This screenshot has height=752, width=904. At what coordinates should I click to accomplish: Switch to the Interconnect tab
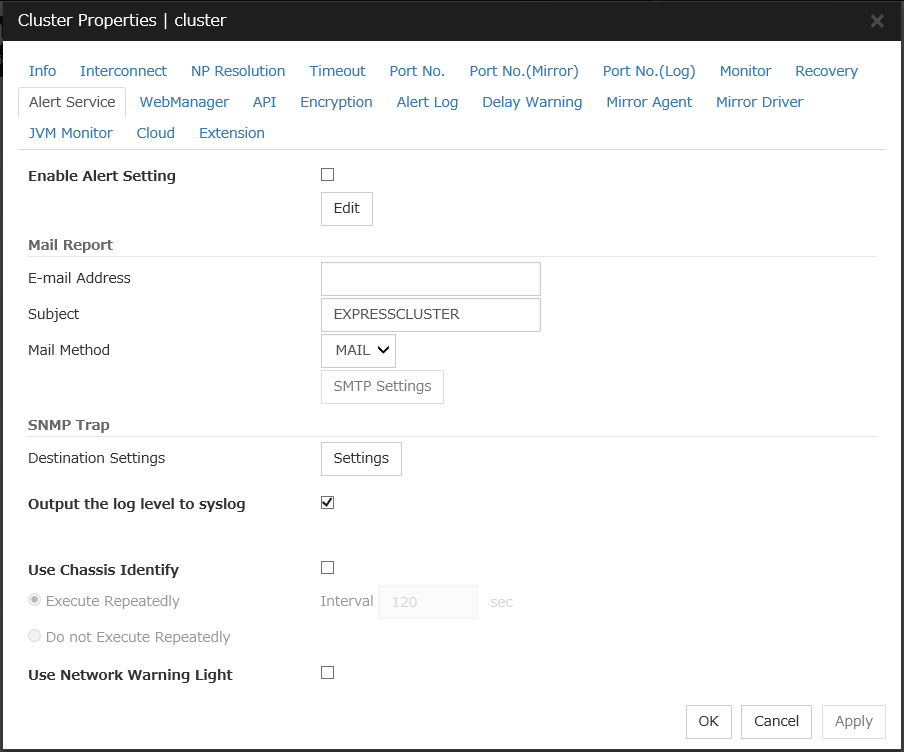[x=124, y=71]
